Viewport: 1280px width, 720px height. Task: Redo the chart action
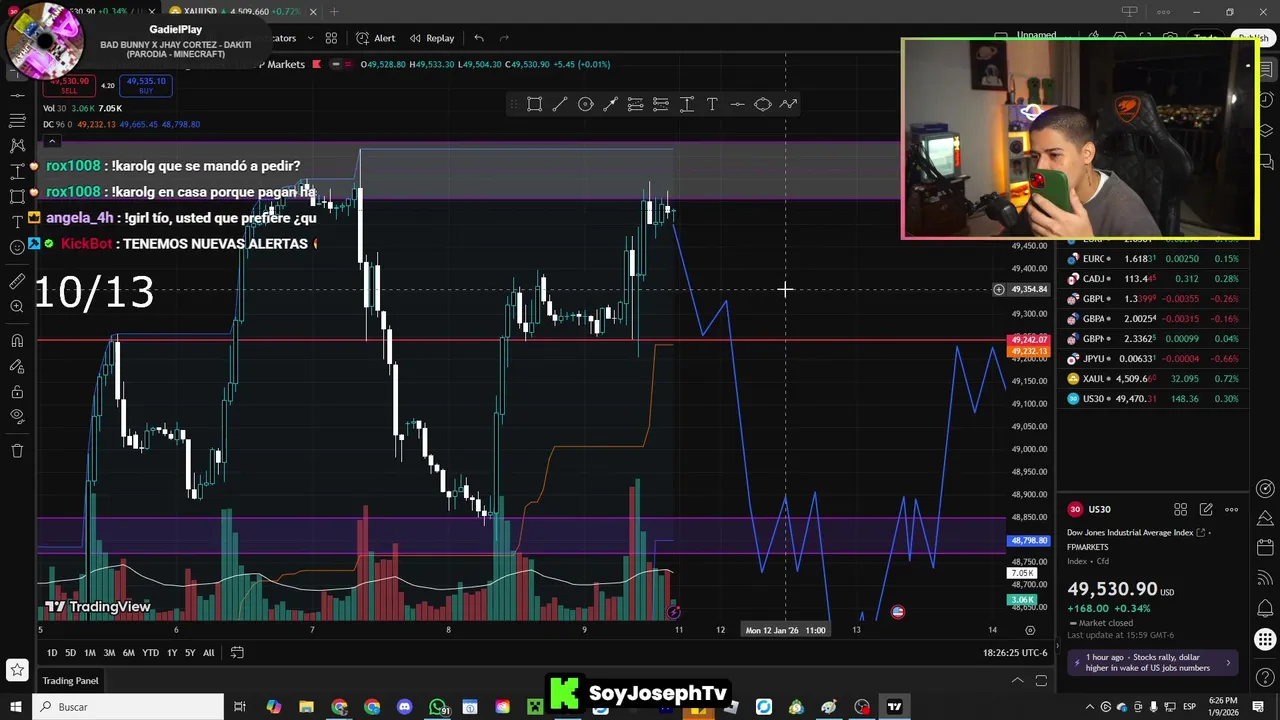(504, 38)
